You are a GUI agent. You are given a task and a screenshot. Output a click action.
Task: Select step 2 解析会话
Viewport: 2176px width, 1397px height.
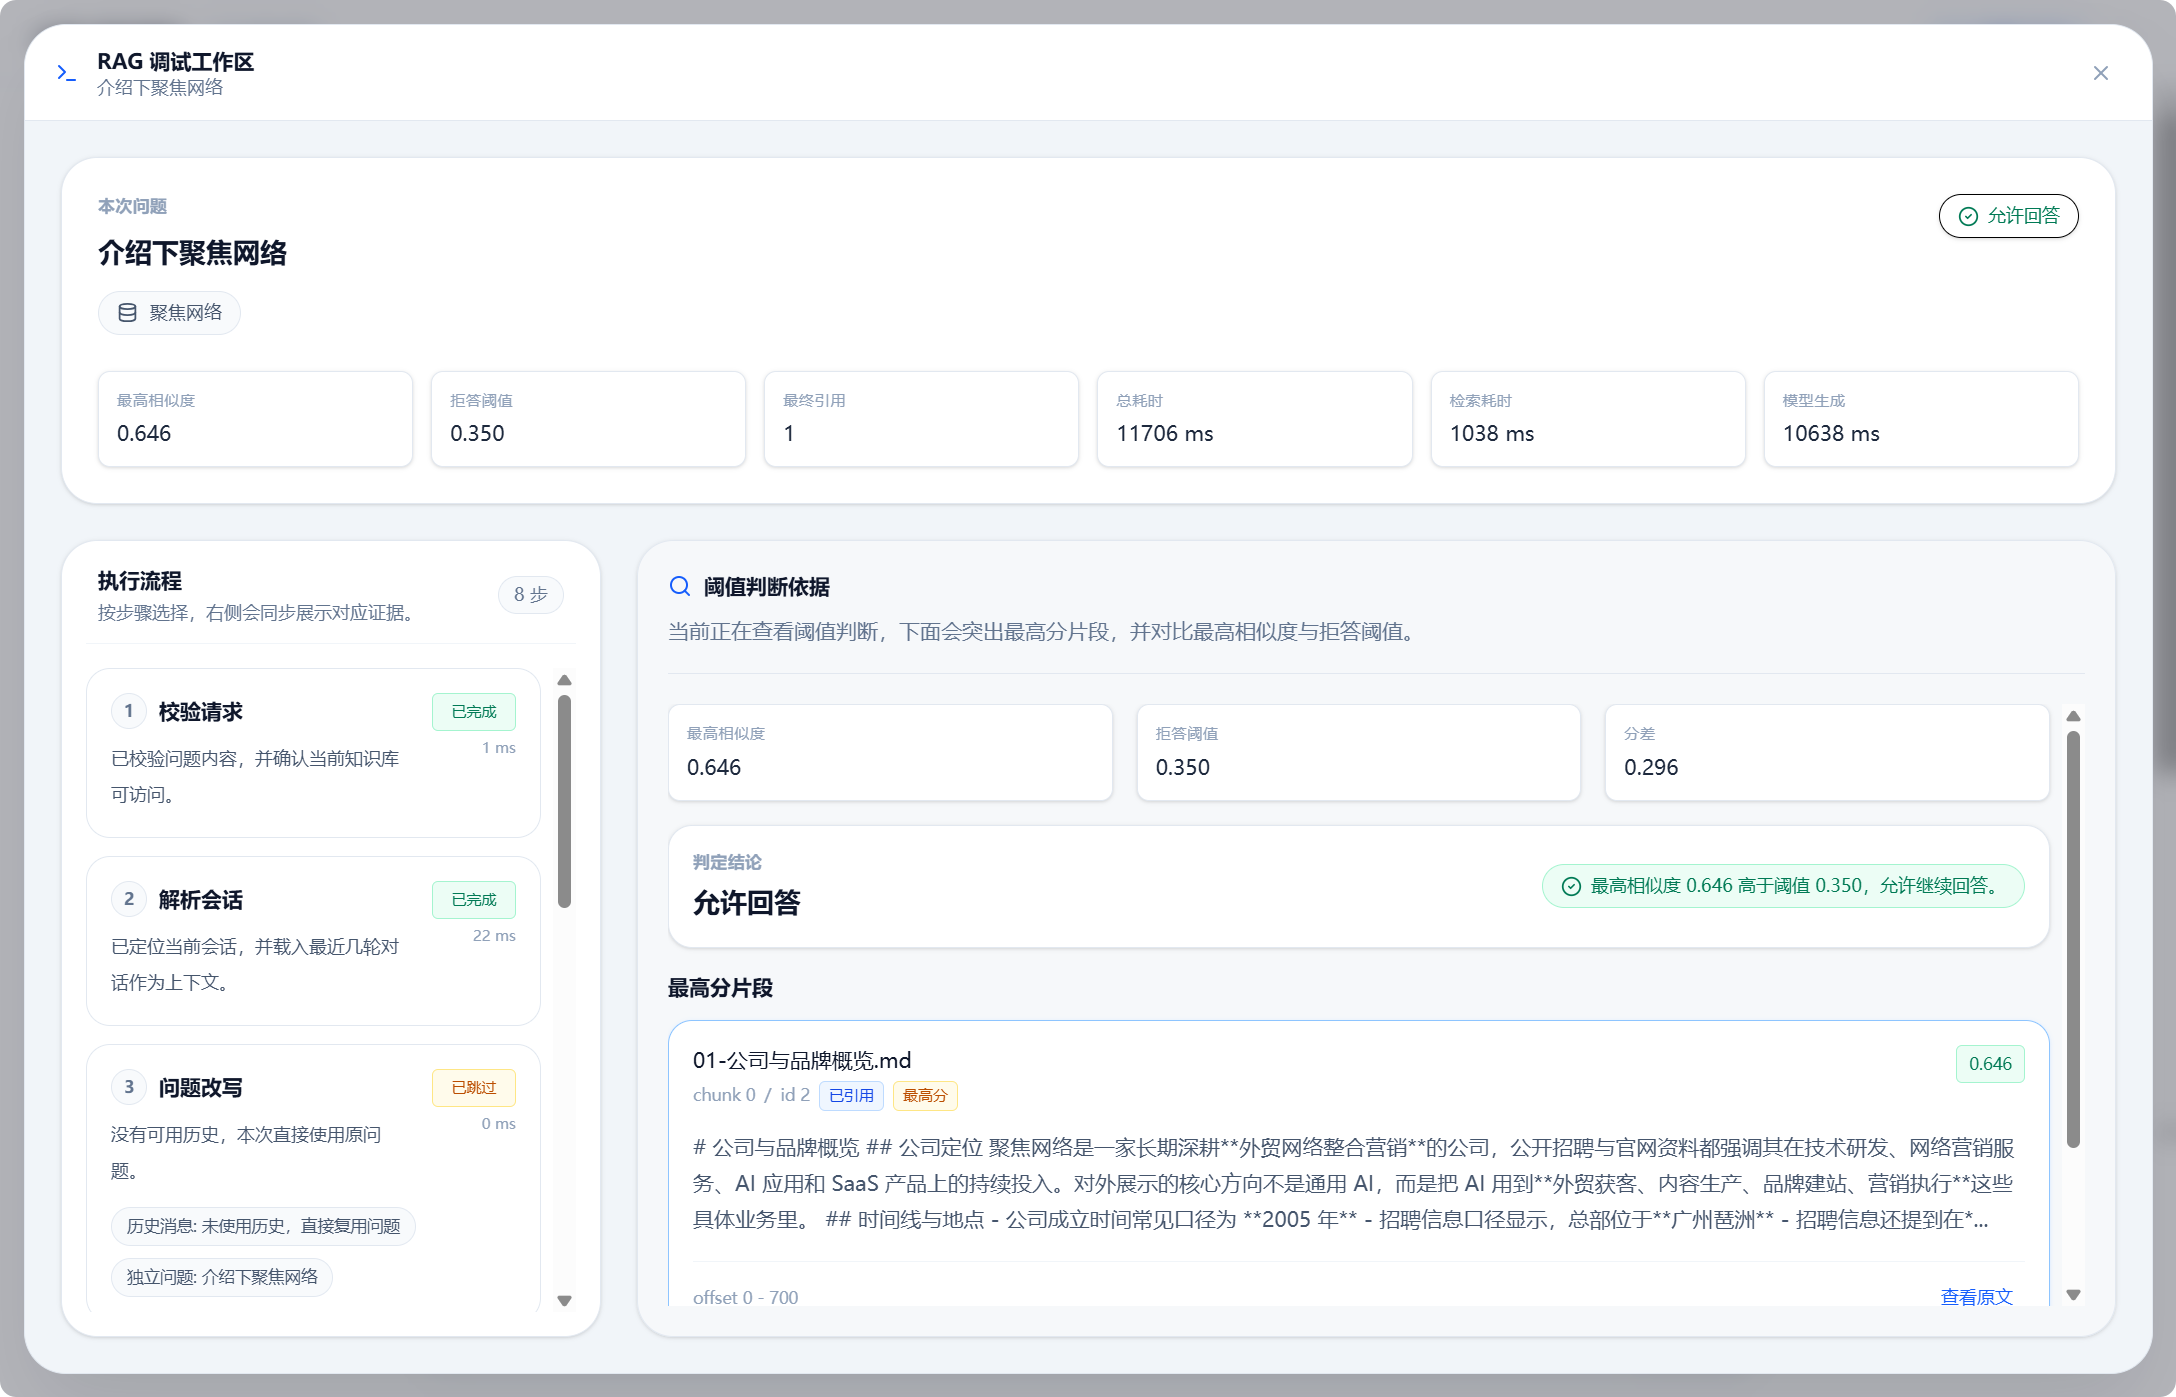(x=313, y=941)
